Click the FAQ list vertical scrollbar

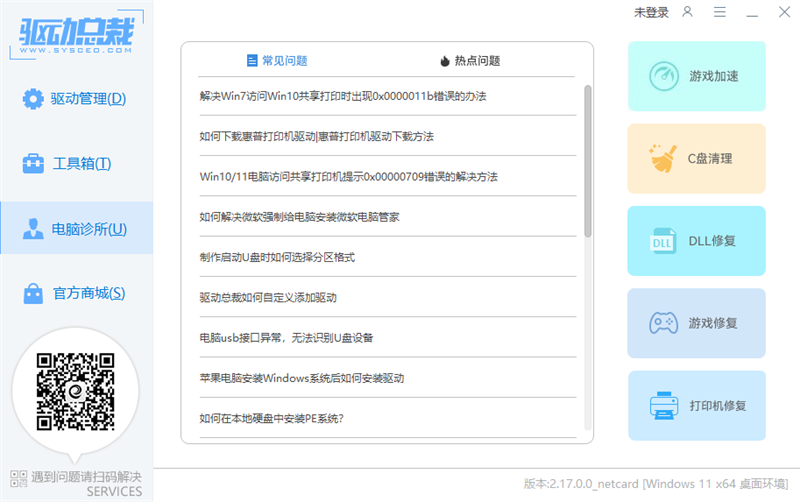click(588, 160)
